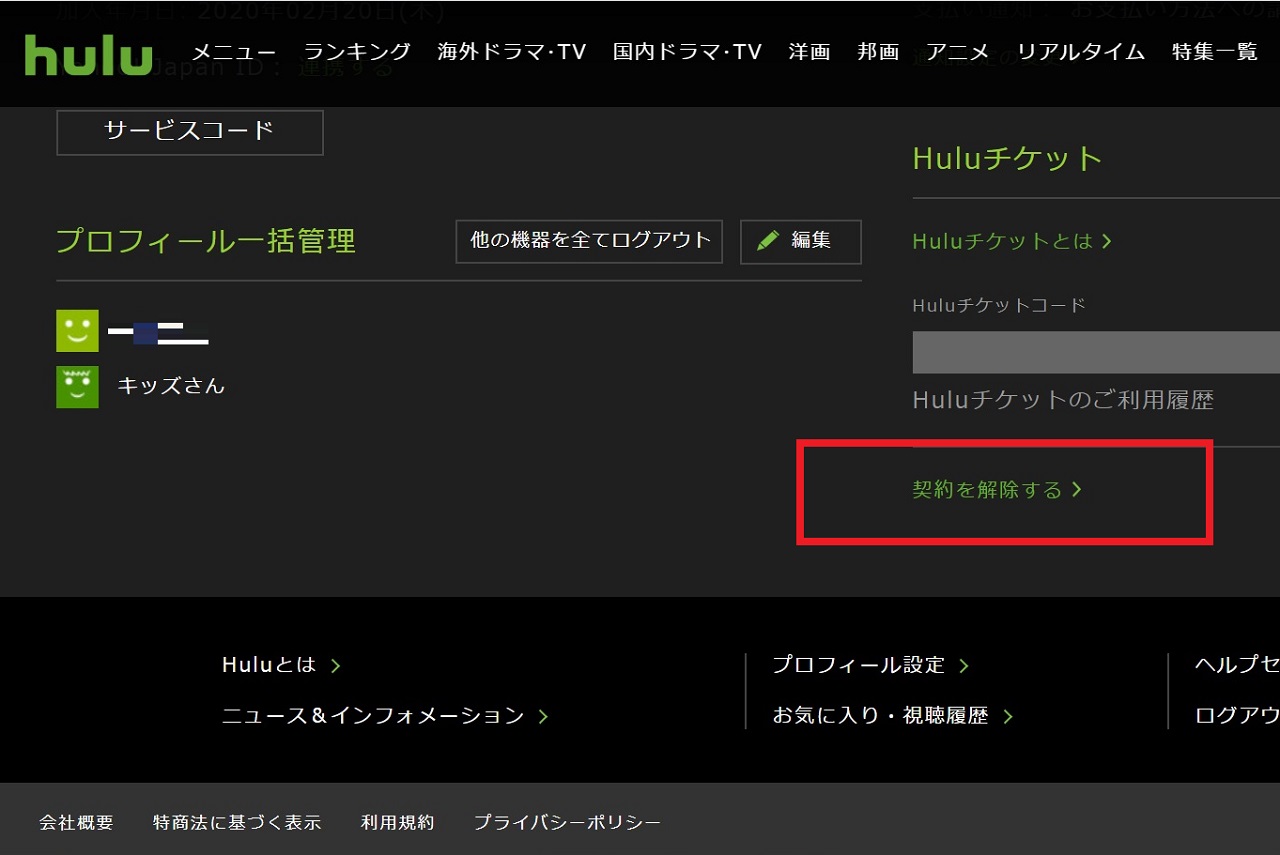Select 国内ドラマ・TV in the navigation bar

pyautogui.click(x=687, y=52)
